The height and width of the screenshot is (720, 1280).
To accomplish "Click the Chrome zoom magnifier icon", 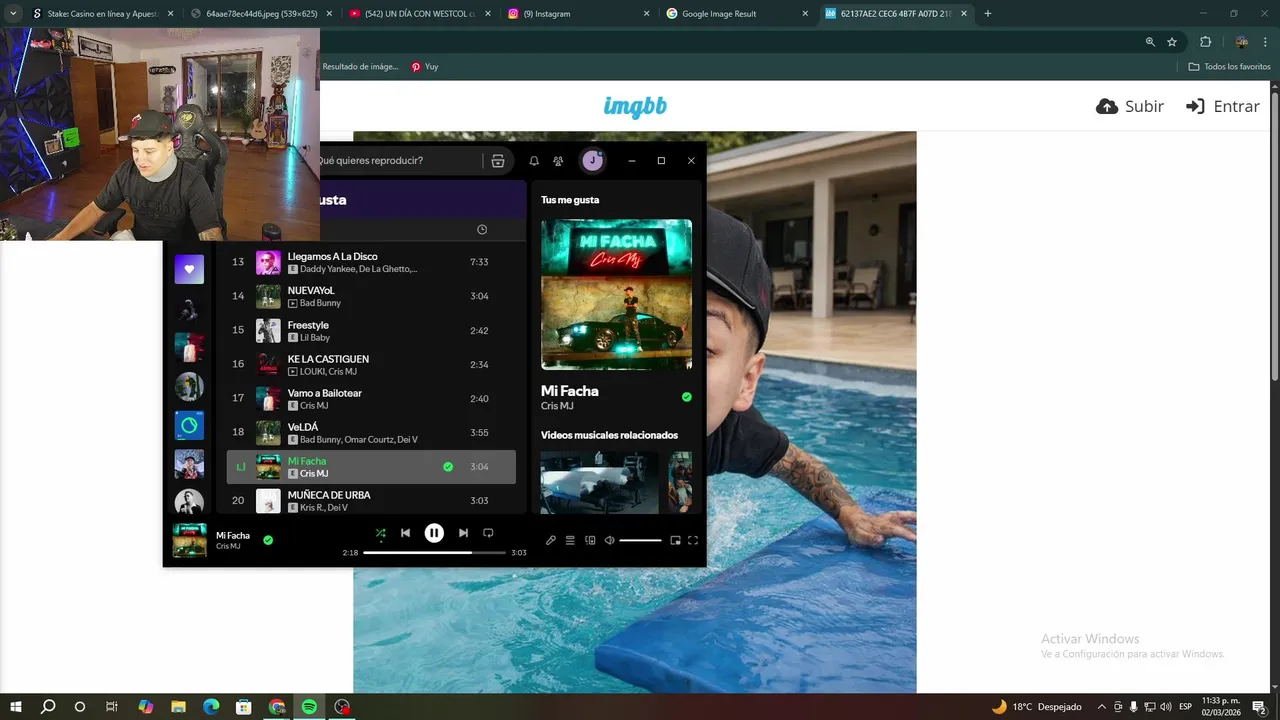I will point(1150,42).
